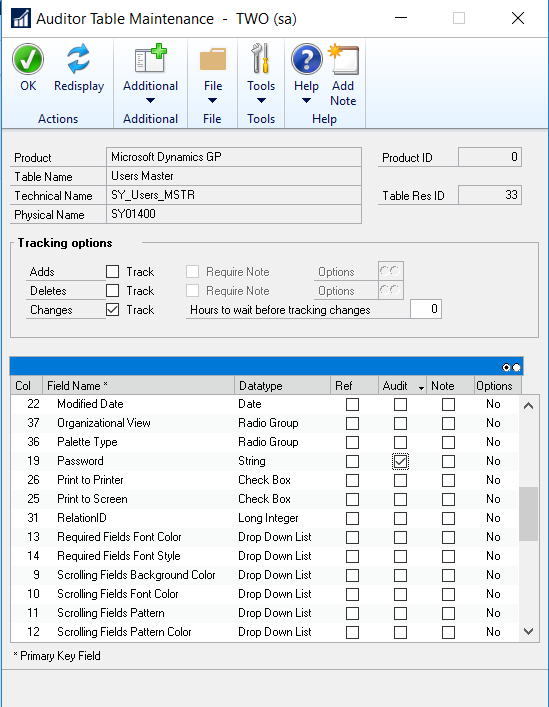
Task: Click the Long Integer datatype cell
Action: (x=268, y=518)
